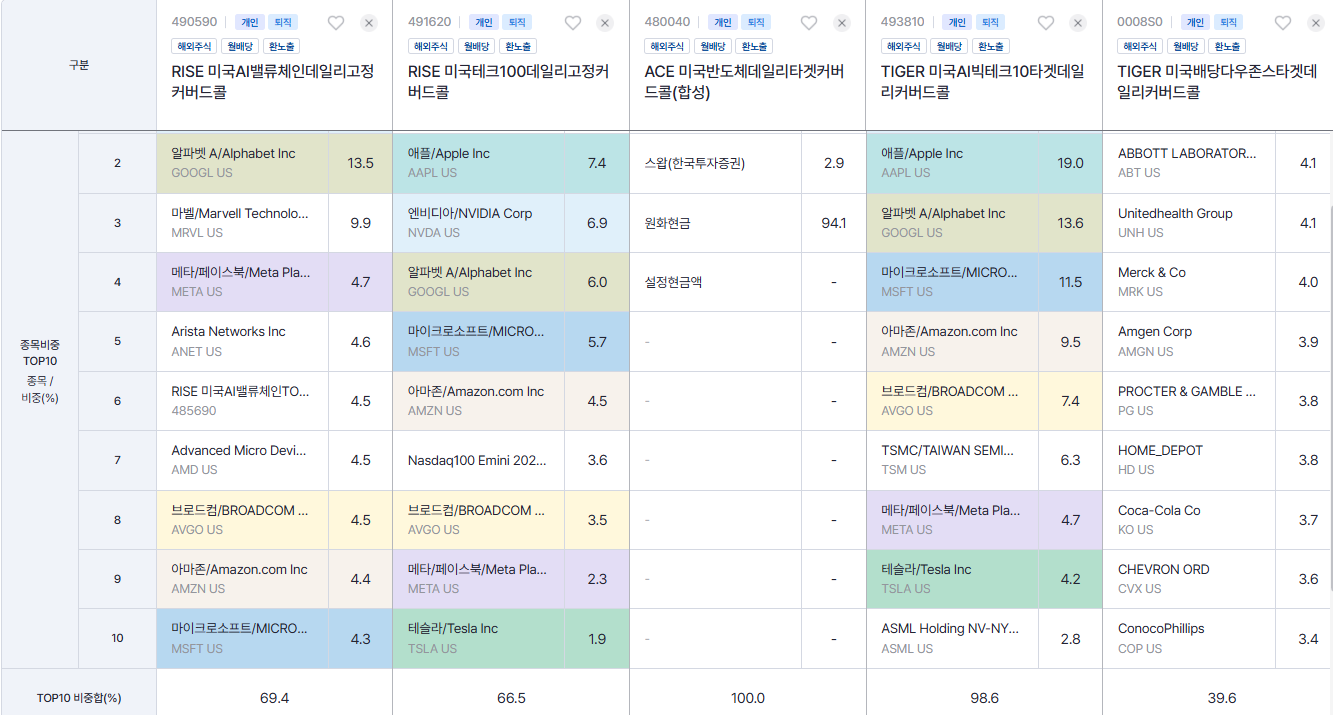Screen dimensions: 1333x715
Task: Click the 구분 header cell
Action: (x=78, y=65)
